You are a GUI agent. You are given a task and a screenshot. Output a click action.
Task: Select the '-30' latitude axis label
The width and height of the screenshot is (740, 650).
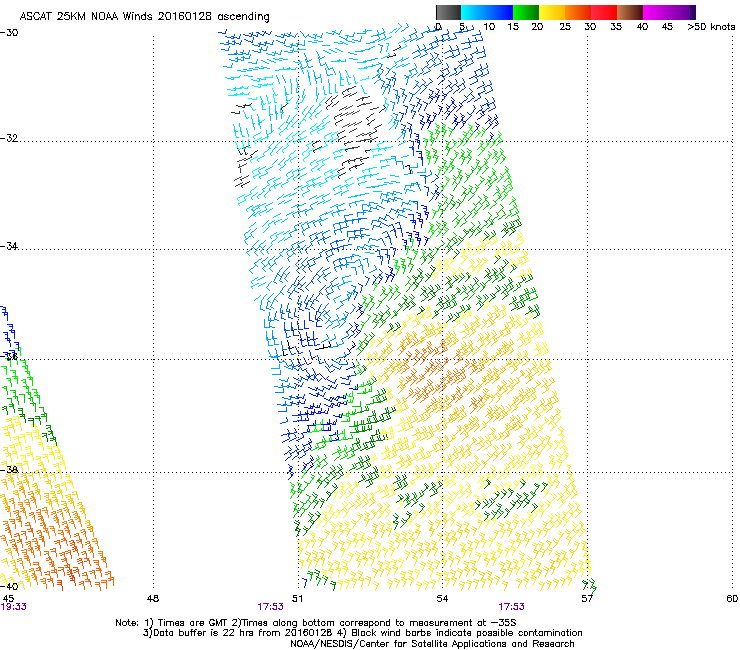click(x=9, y=33)
